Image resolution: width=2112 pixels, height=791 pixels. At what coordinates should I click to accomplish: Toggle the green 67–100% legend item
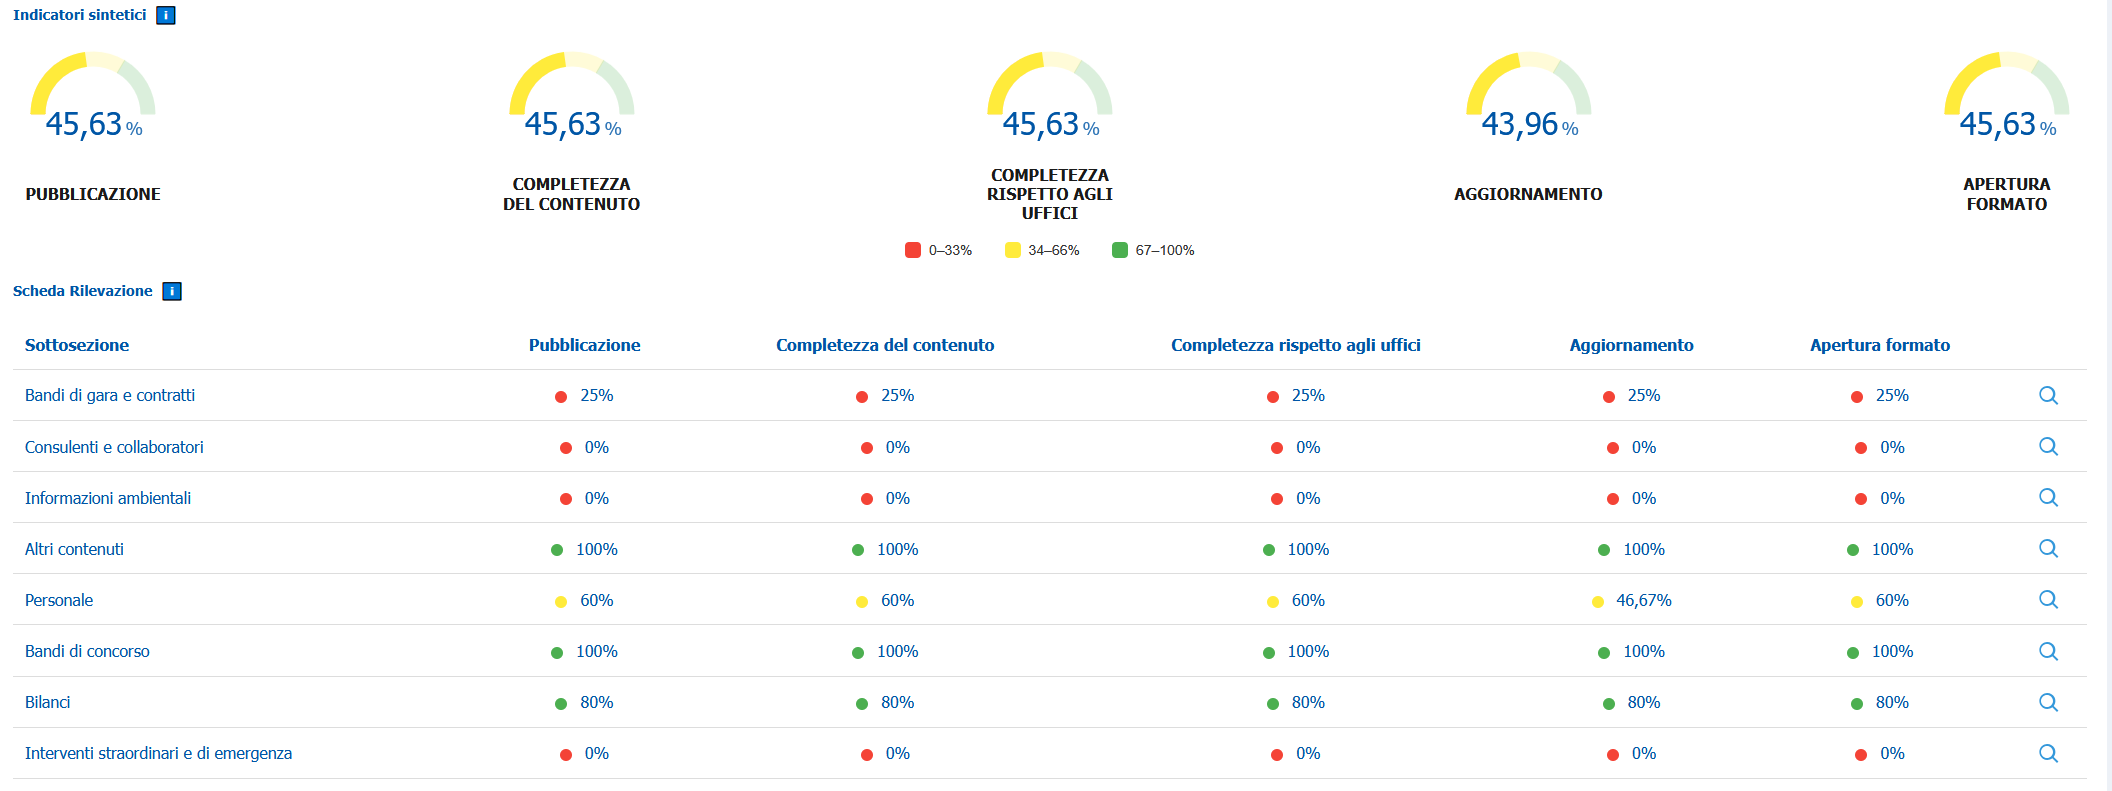tap(1153, 250)
